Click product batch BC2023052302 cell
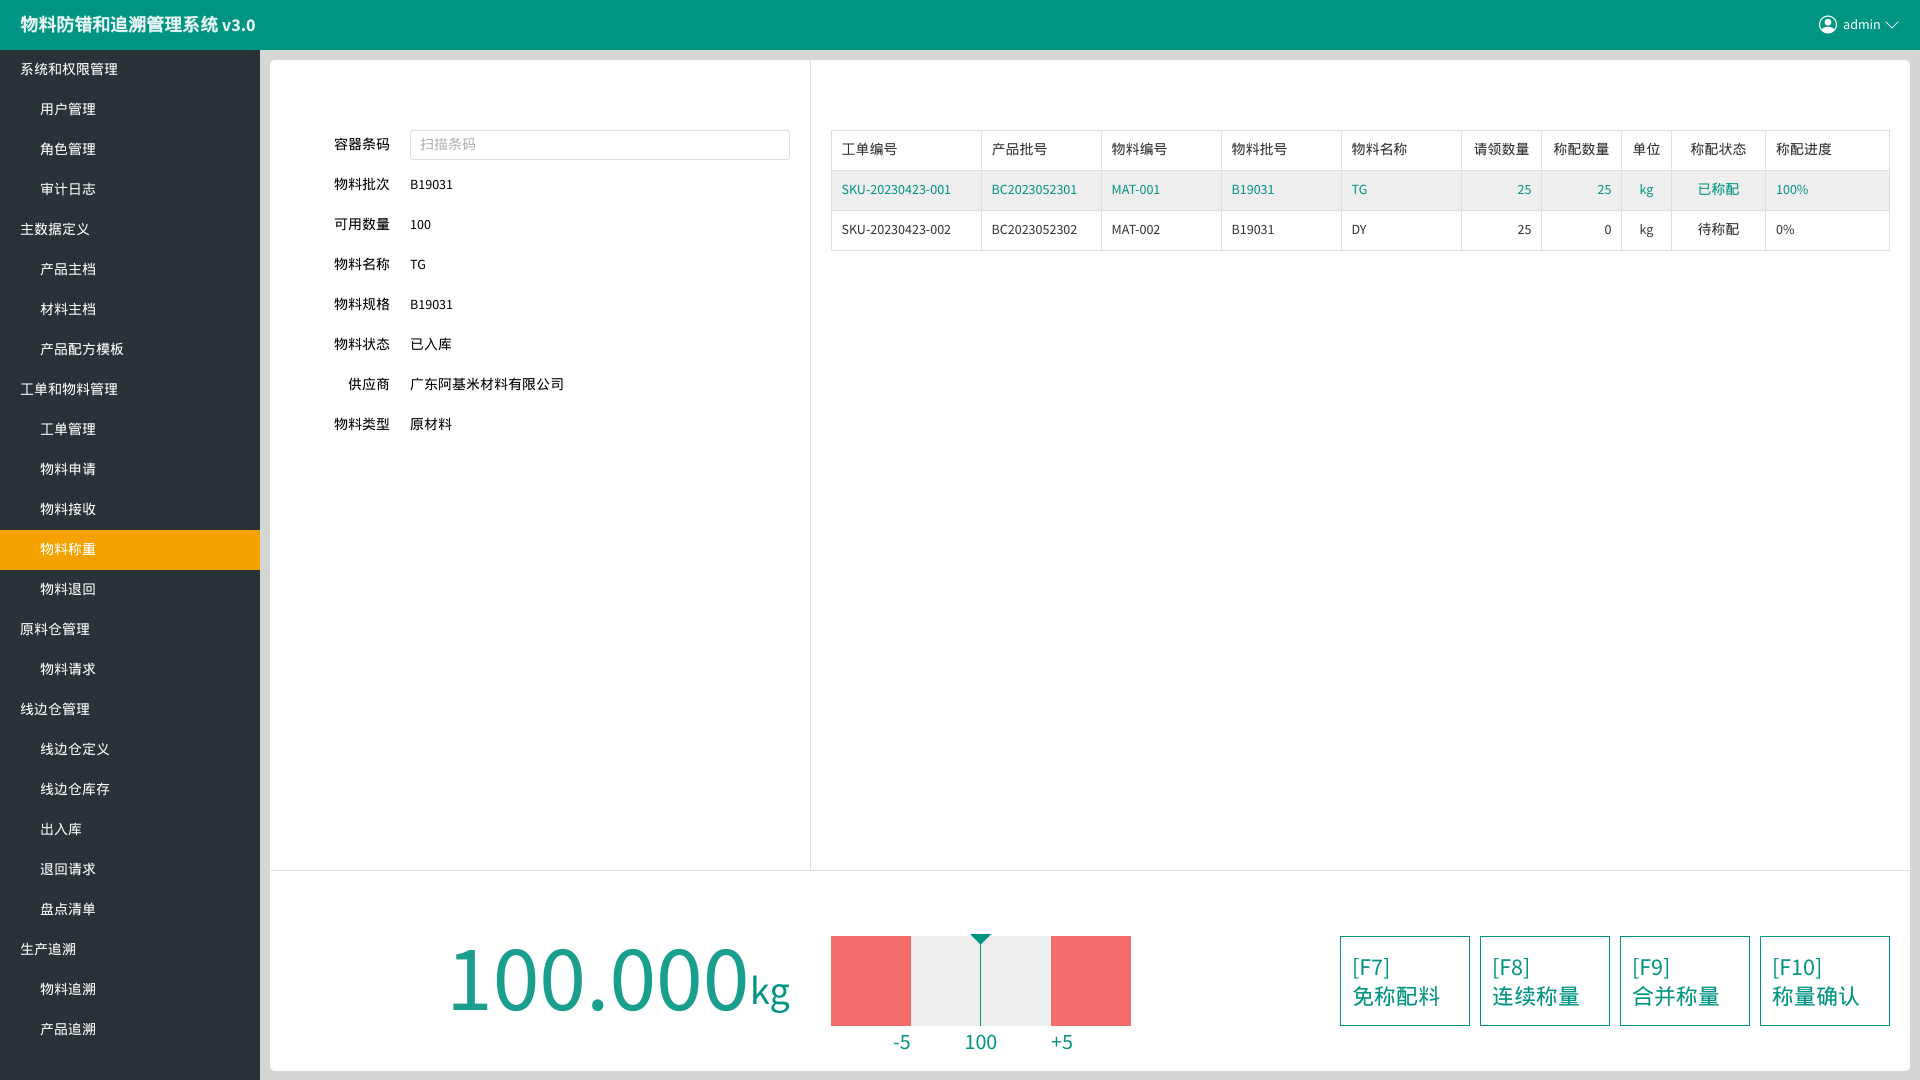Viewport: 1920px width, 1080px height. coord(1041,230)
